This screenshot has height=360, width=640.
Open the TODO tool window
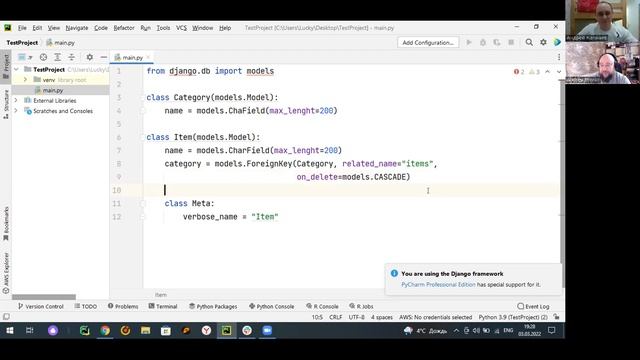[x=86, y=306]
